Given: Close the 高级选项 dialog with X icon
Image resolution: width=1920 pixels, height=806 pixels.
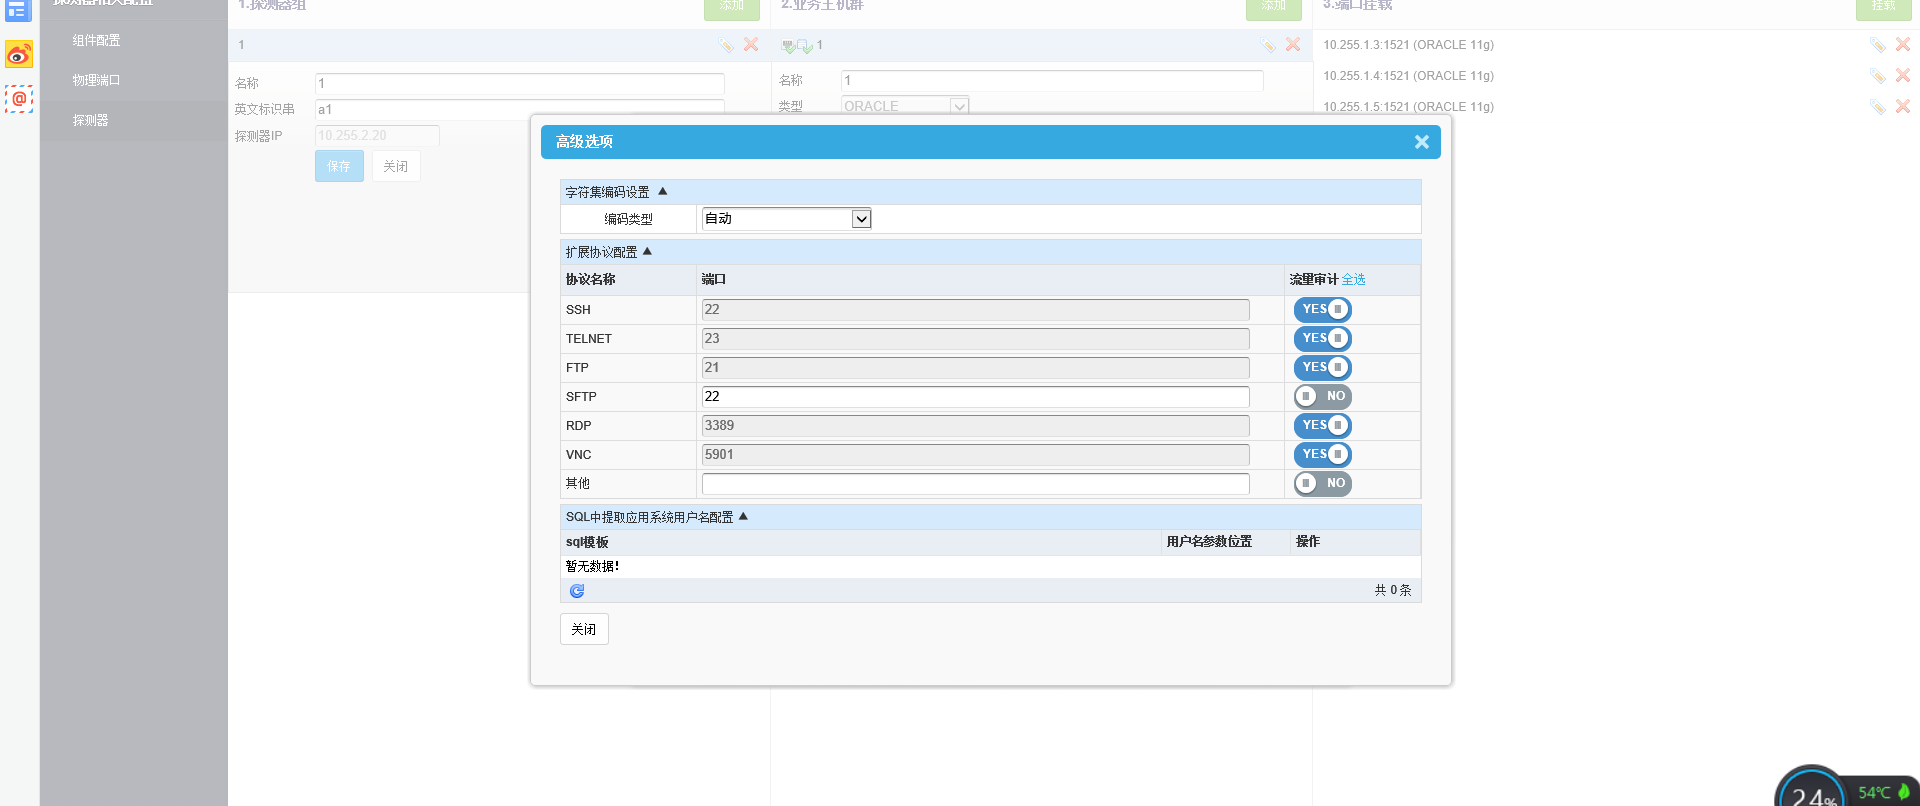Looking at the screenshot, I should point(1421,142).
